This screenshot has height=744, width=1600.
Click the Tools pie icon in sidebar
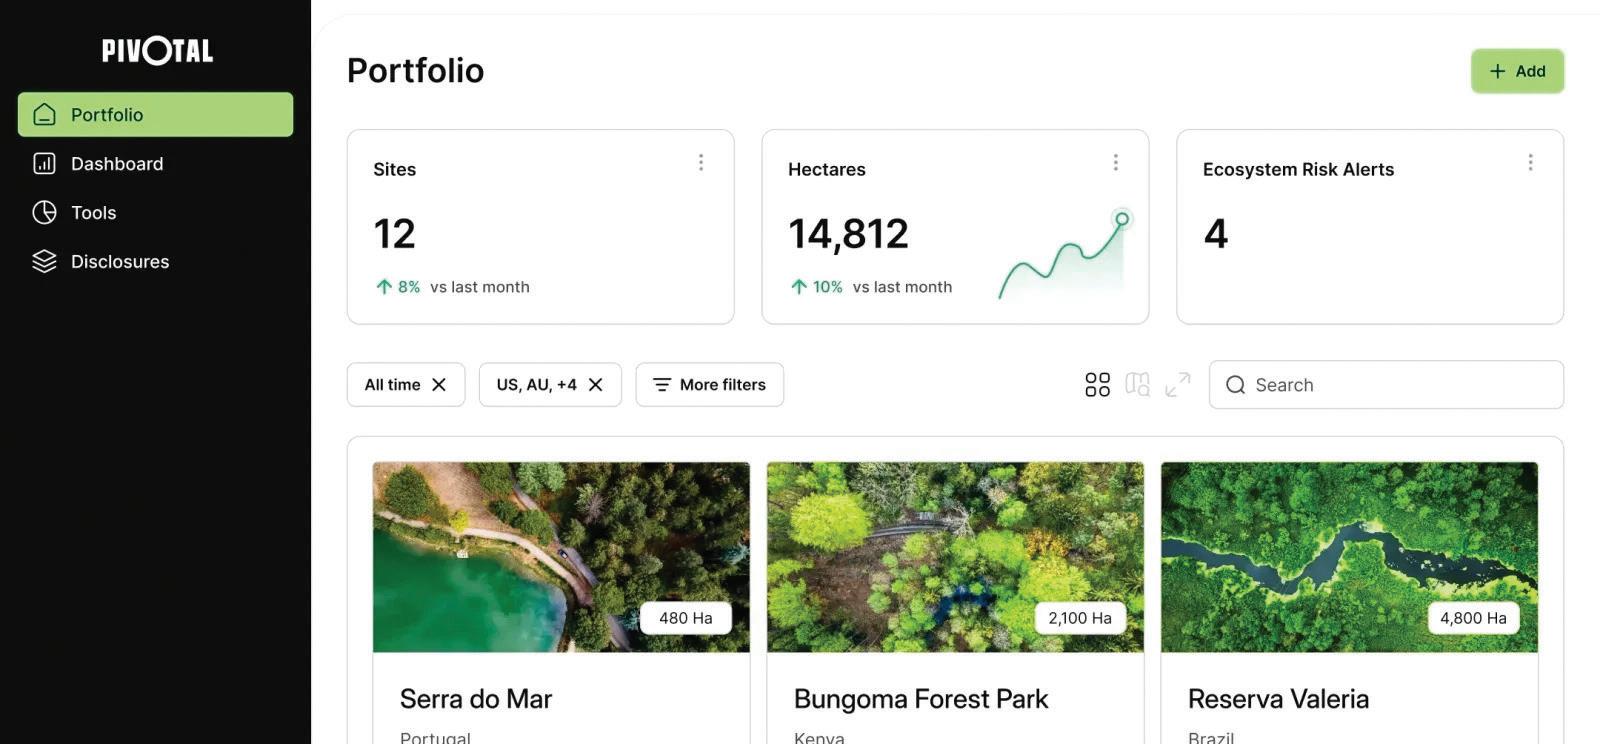(44, 212)
